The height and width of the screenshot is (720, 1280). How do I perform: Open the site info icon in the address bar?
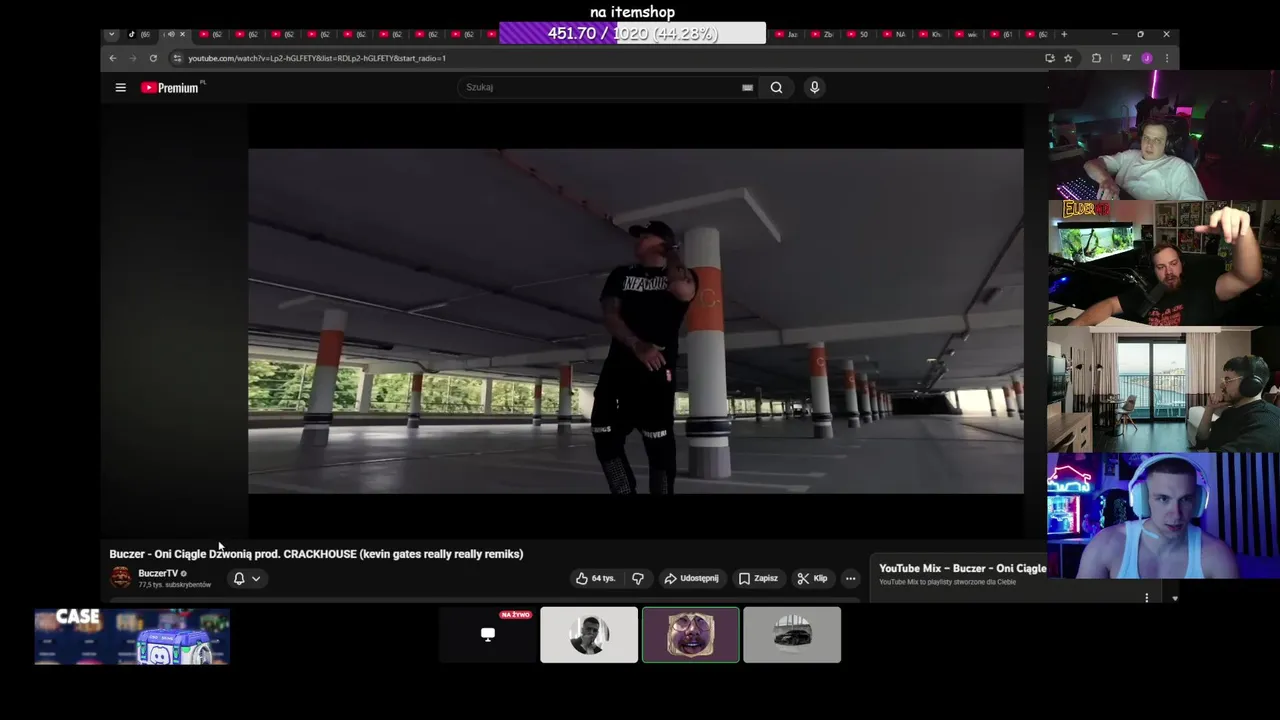pyautogui.click(x=177, y=58)
